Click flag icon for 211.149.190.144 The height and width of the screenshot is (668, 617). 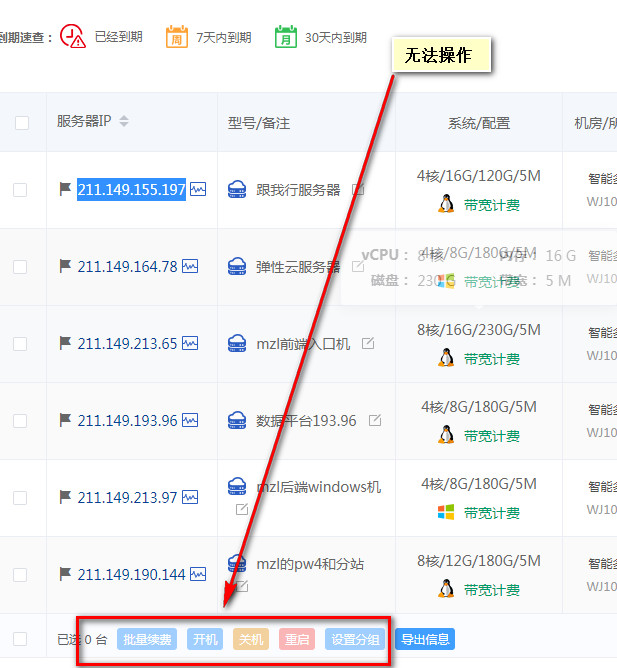coord(65,574)
